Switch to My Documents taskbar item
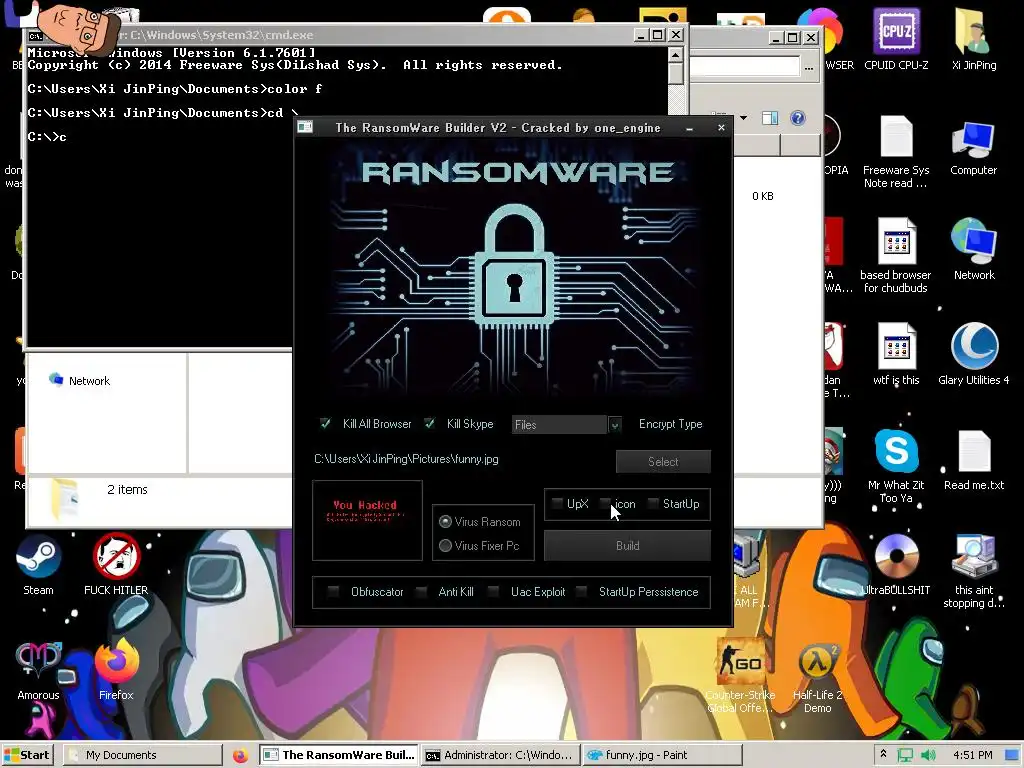The height and width of the screenshot is (768, 1024). pos(142,755)
